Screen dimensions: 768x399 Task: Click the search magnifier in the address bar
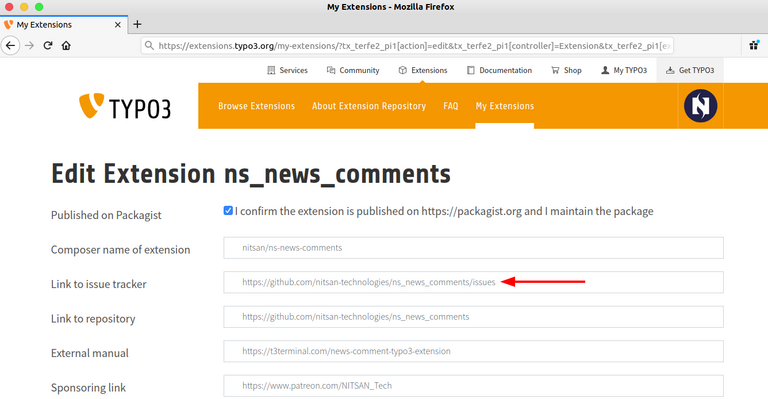coord(149,46)
